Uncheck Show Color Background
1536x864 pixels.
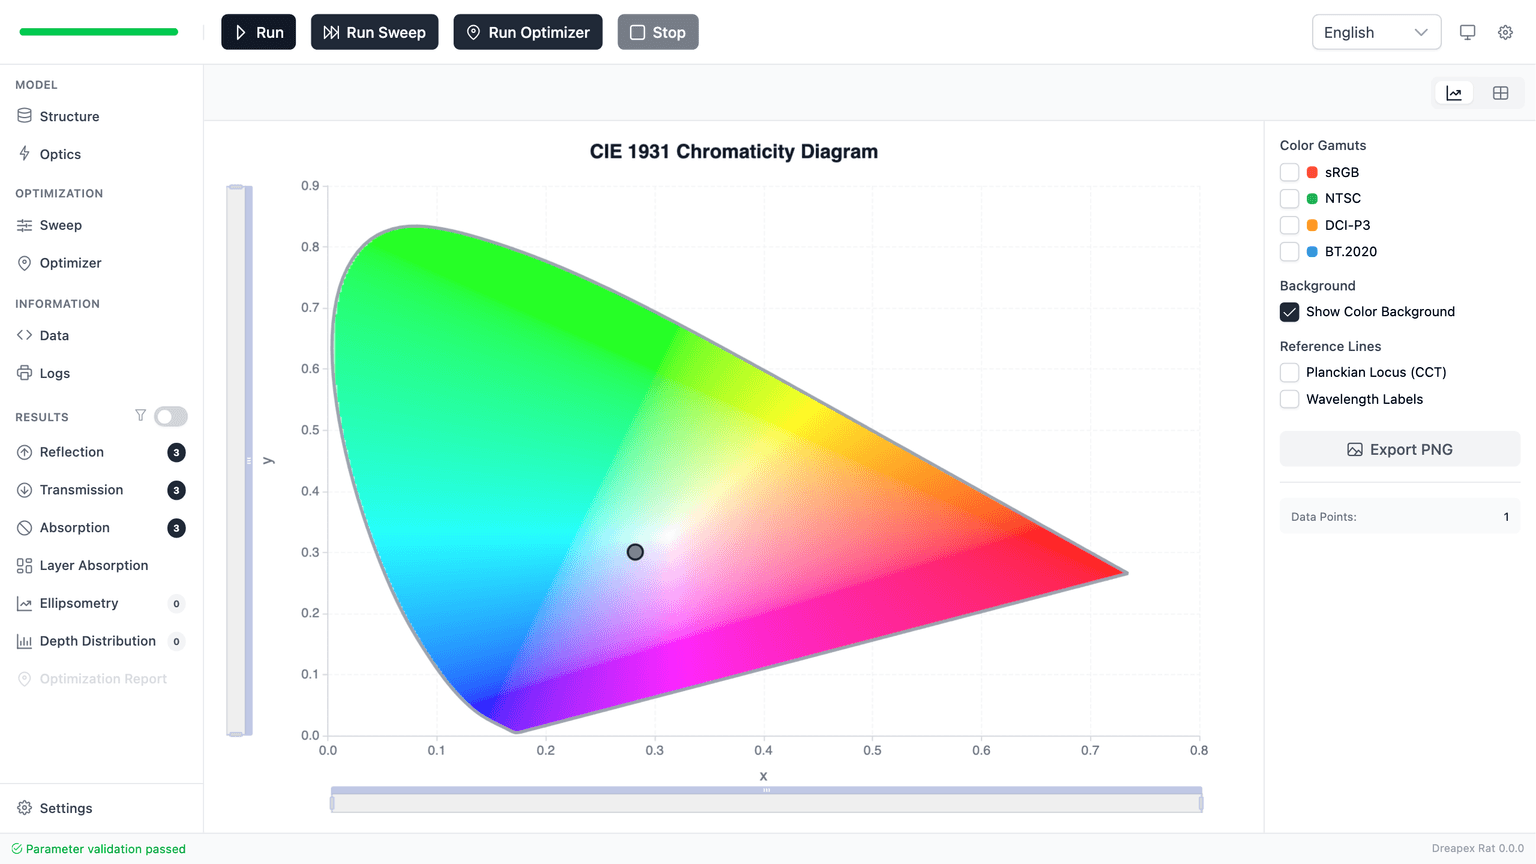1290,312
